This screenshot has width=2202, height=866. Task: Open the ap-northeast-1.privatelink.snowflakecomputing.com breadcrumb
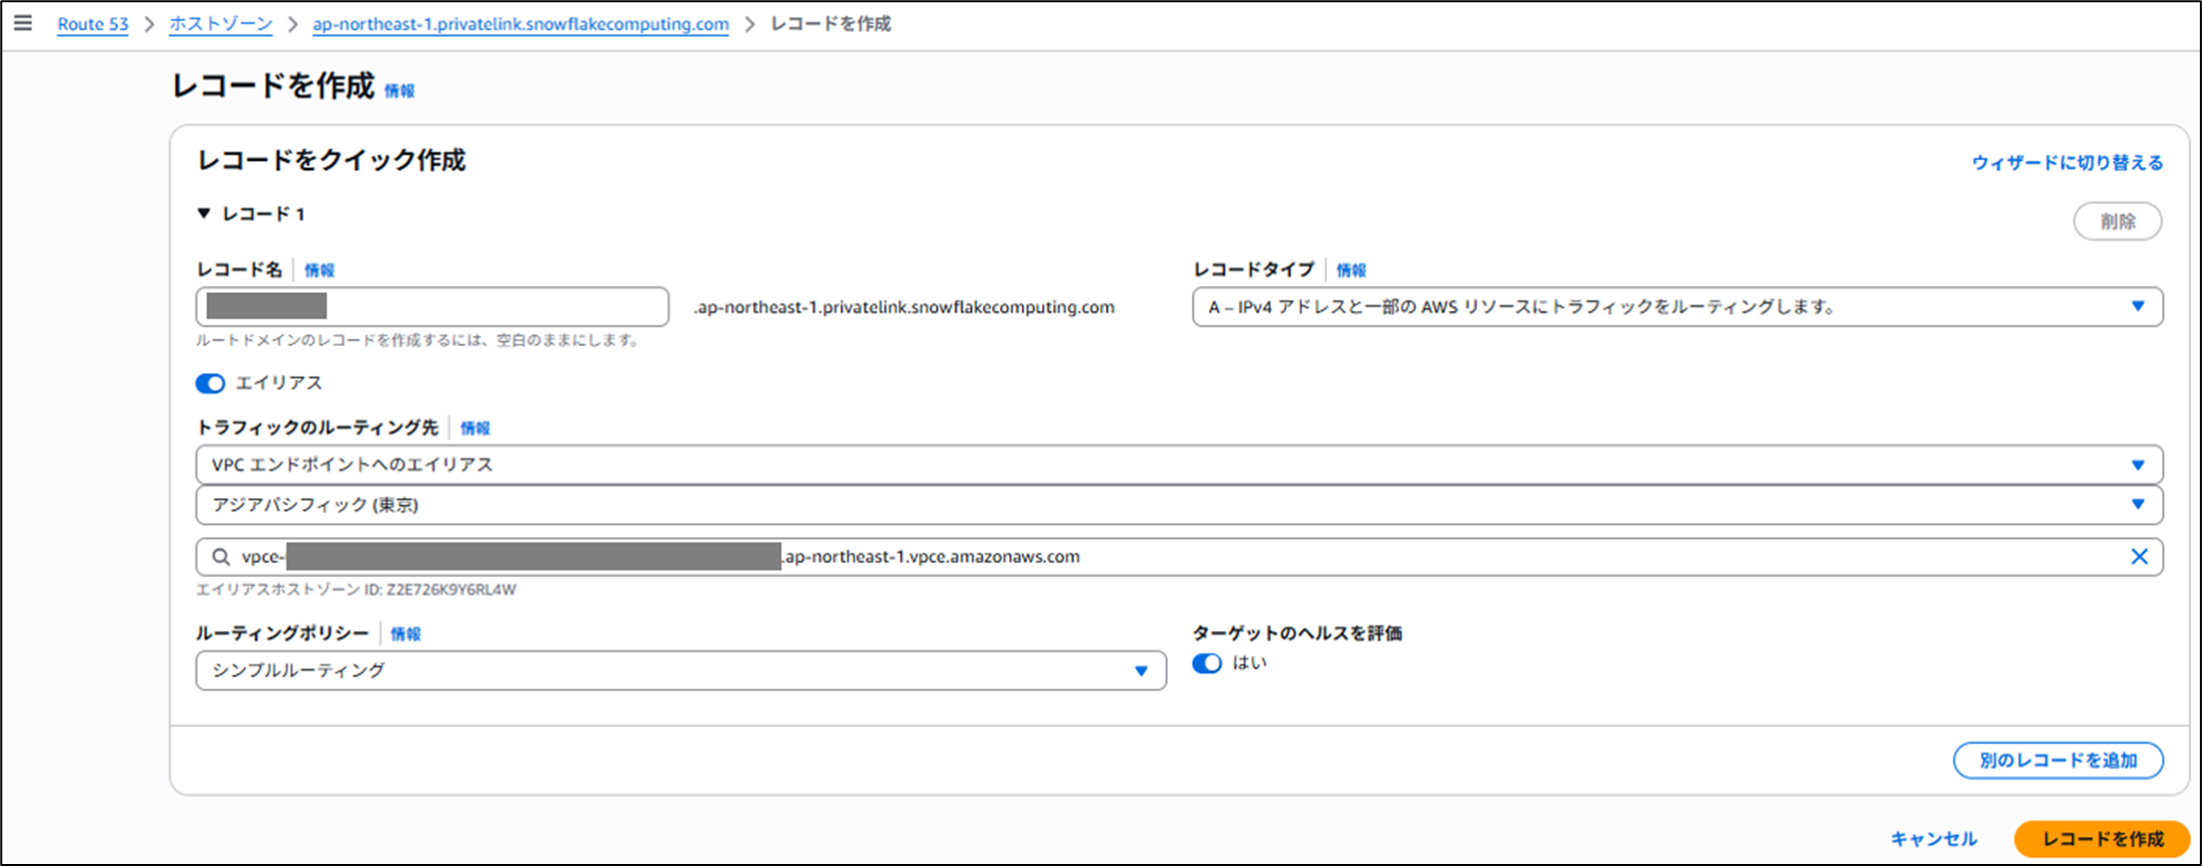[520, 24]
